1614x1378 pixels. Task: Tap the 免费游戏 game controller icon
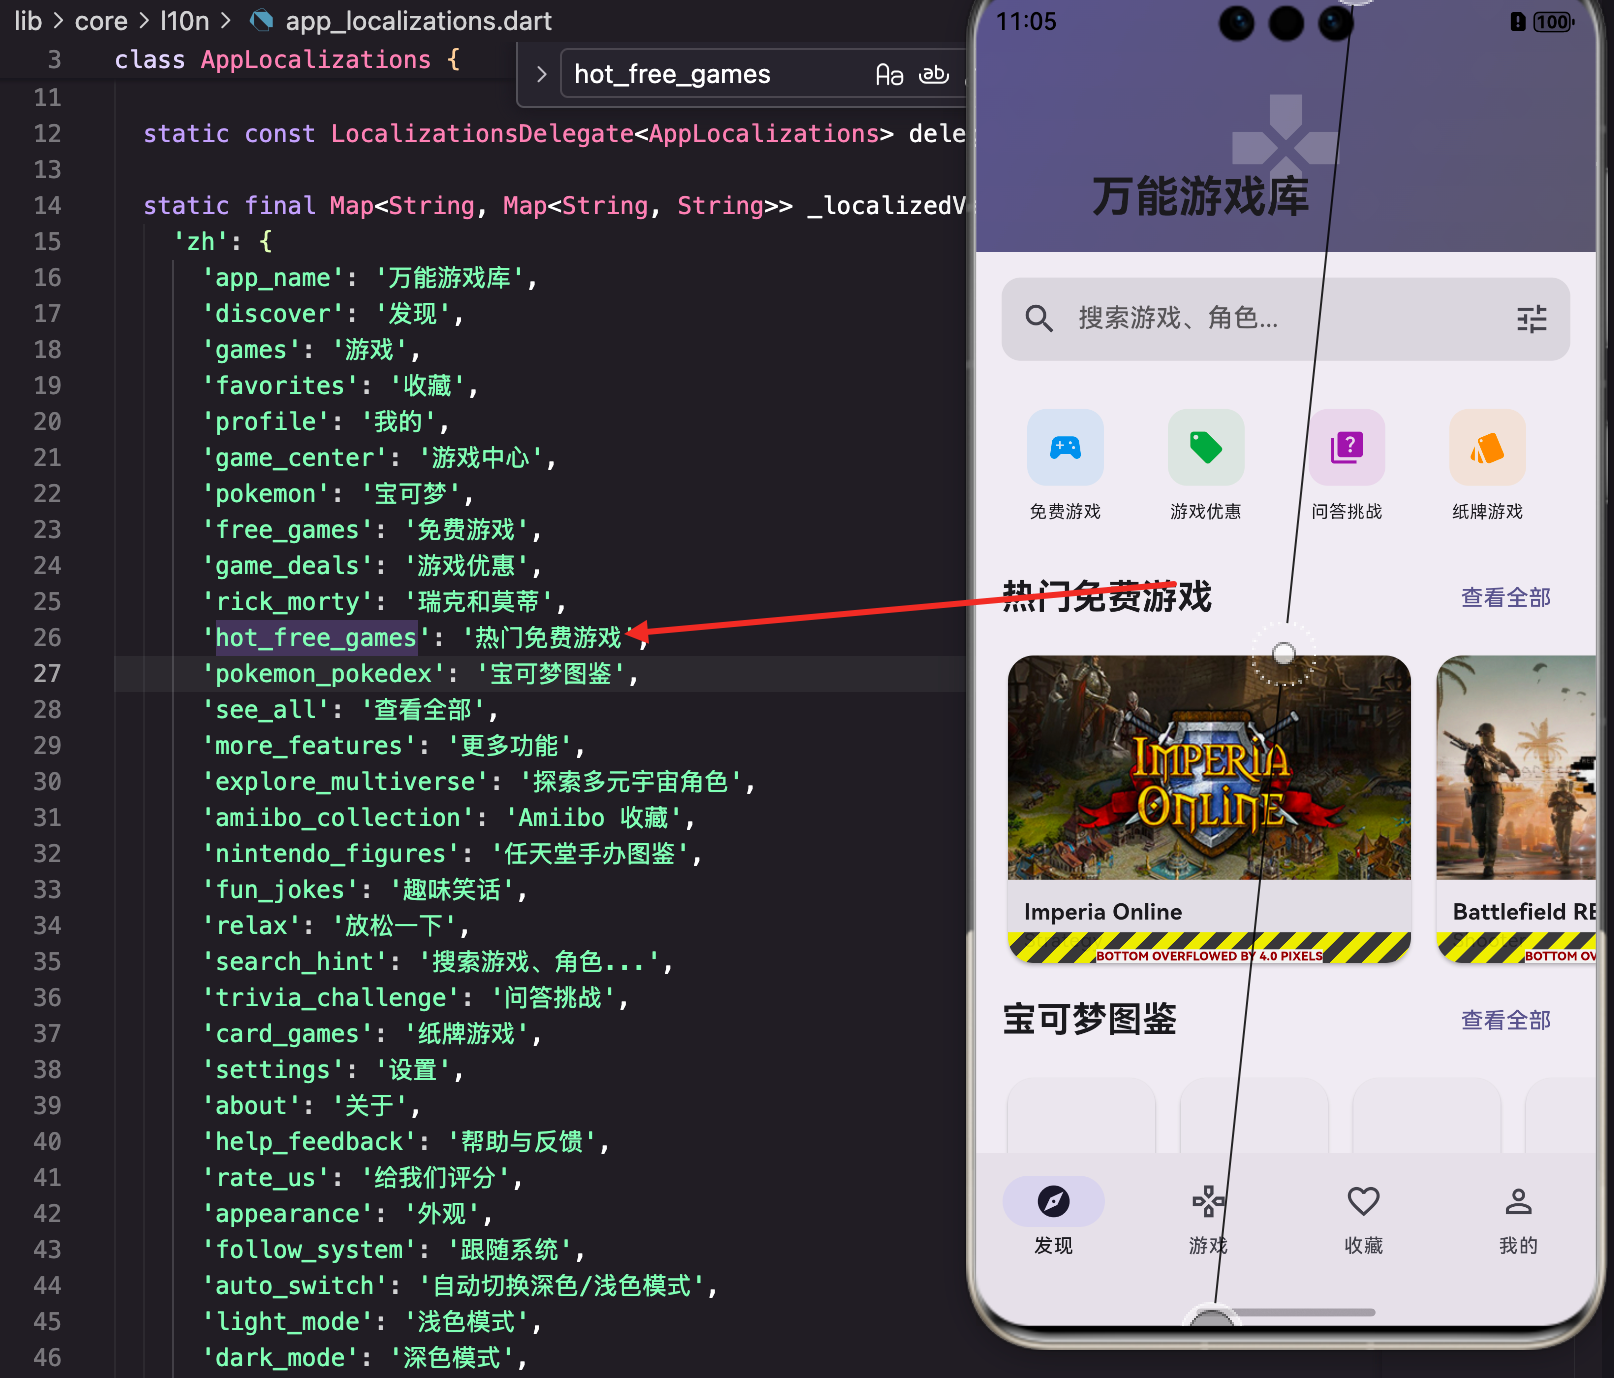point(1064,447)
